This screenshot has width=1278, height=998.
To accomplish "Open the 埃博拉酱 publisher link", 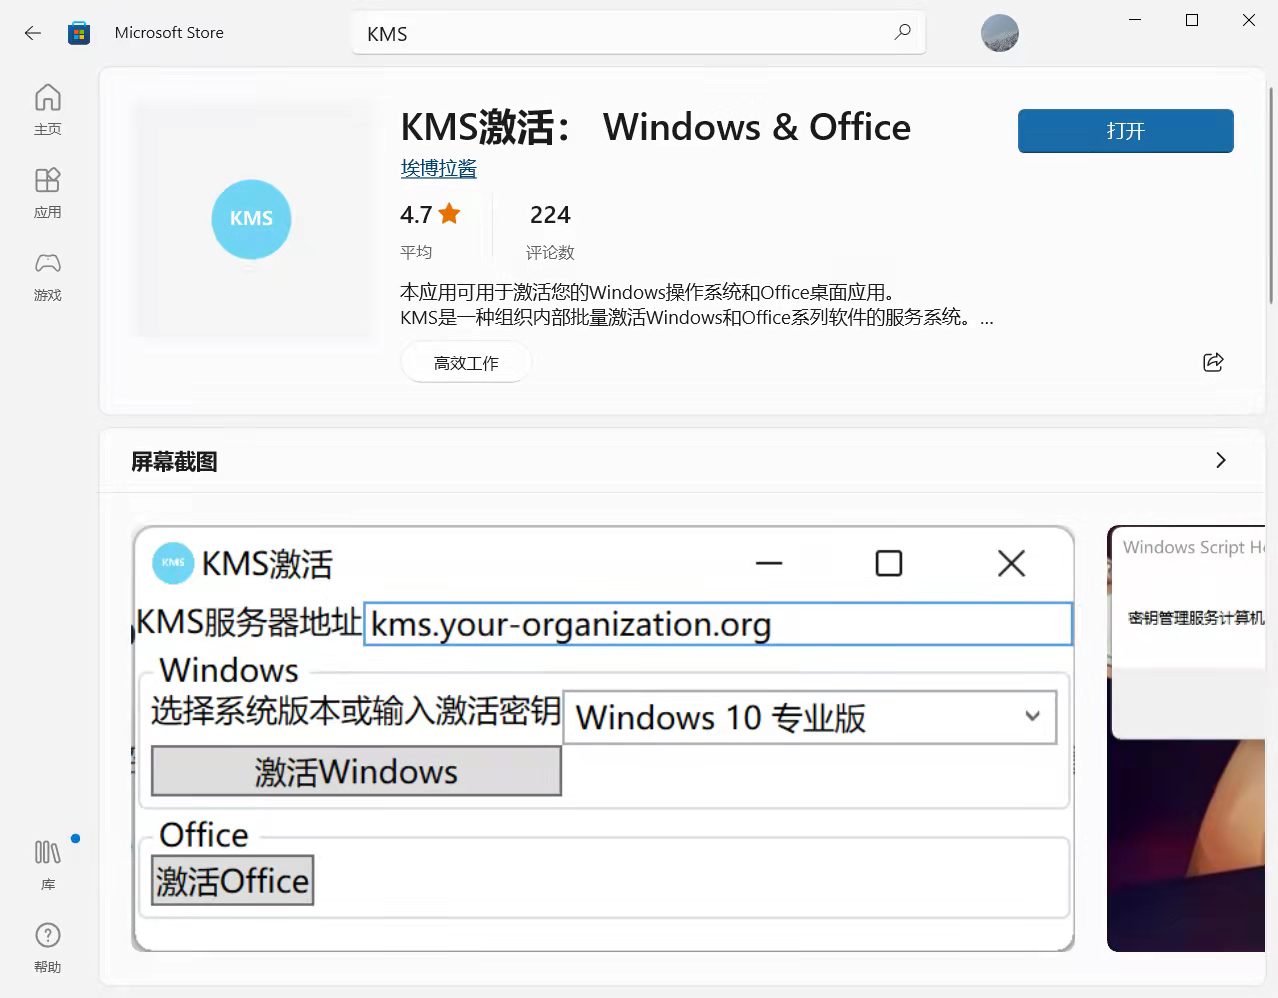I will [438, 168].
